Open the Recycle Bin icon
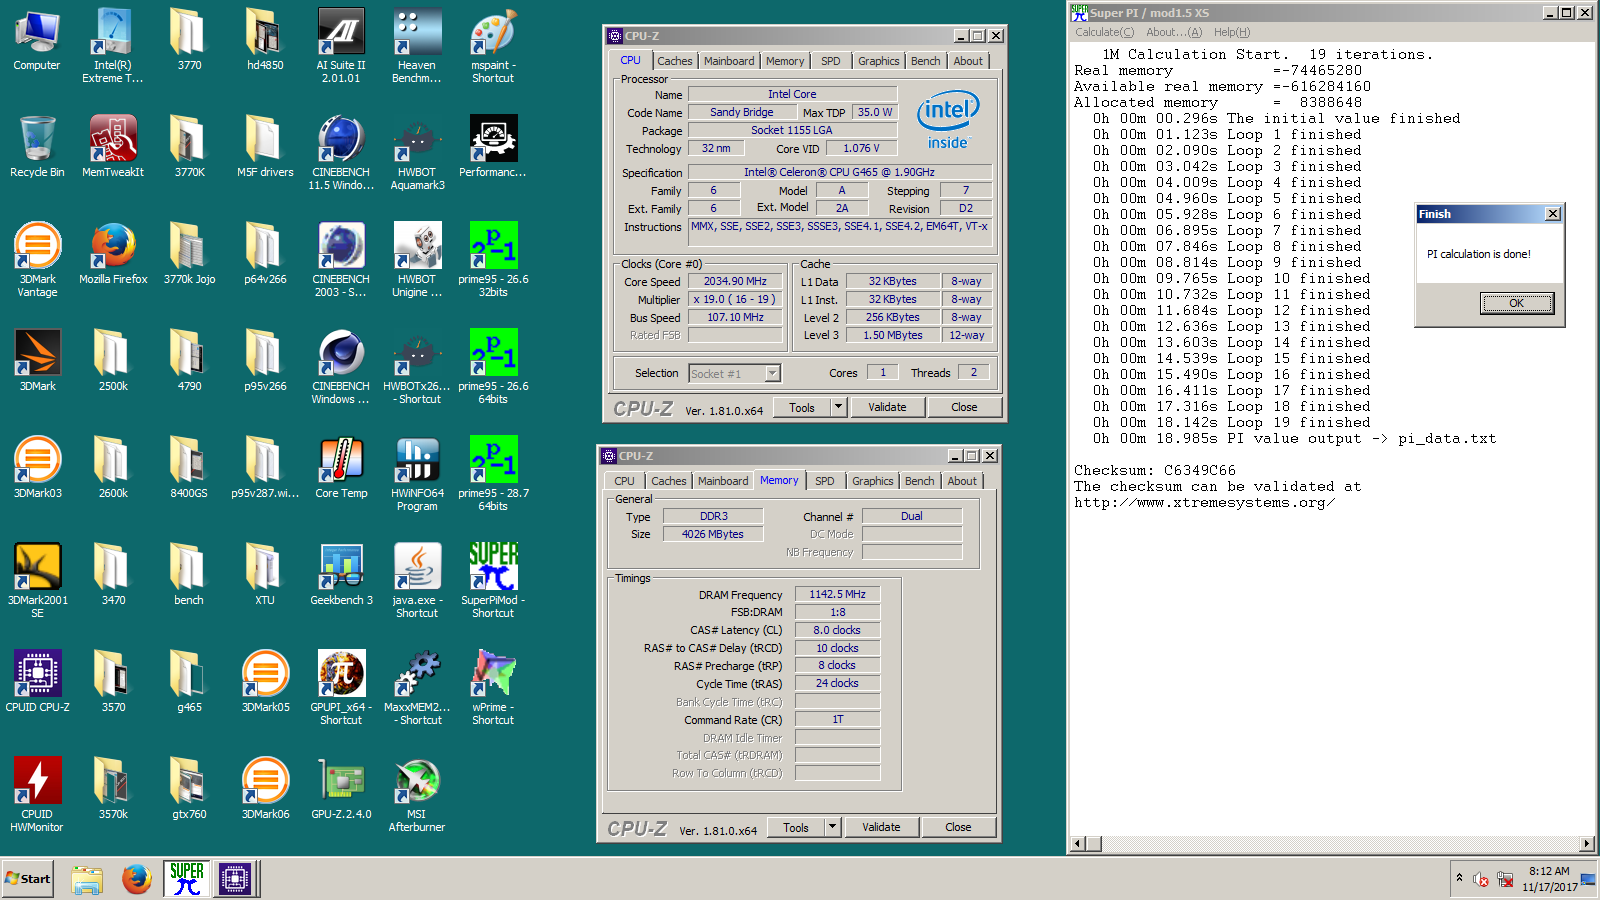The width and height of the screenshot is (1600, 900). (37, 146)
